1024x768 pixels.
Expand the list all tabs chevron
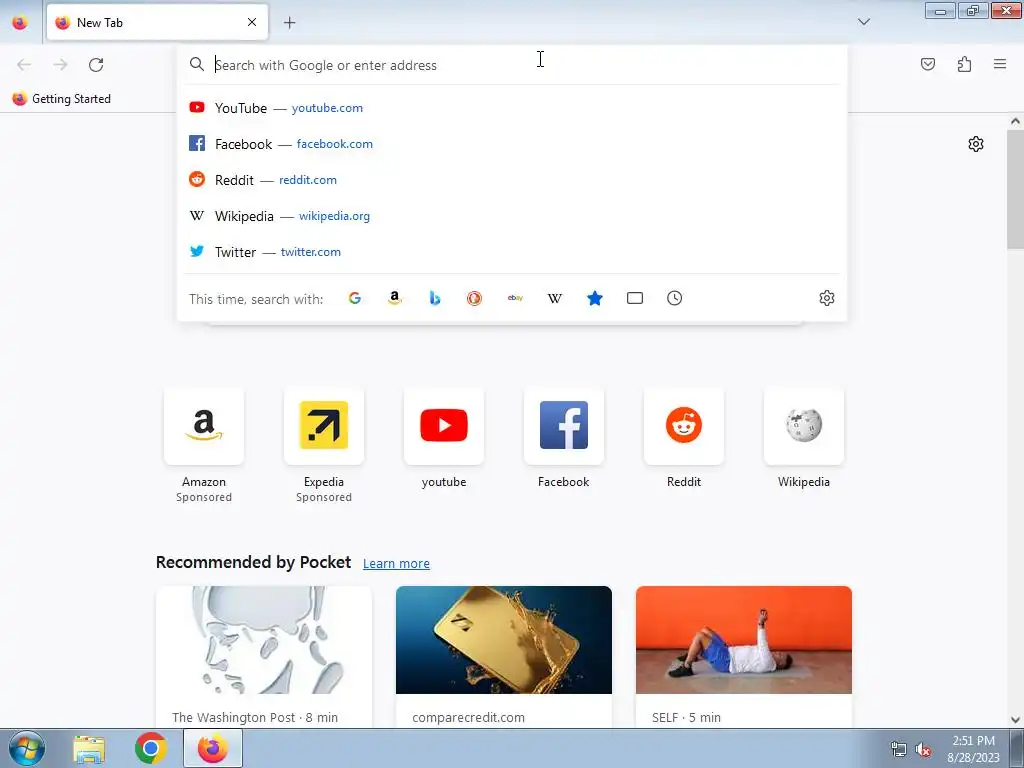[863, 22]
